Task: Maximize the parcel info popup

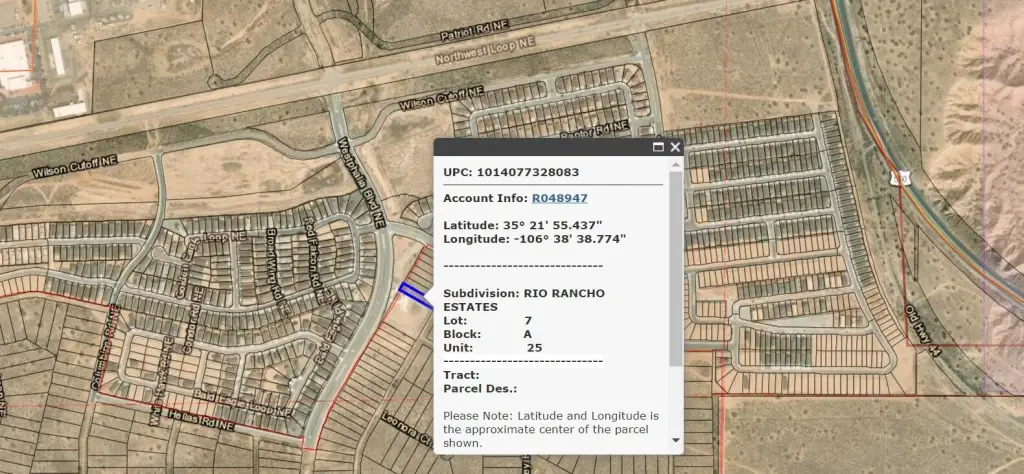Action: click(x=658, y=147)
